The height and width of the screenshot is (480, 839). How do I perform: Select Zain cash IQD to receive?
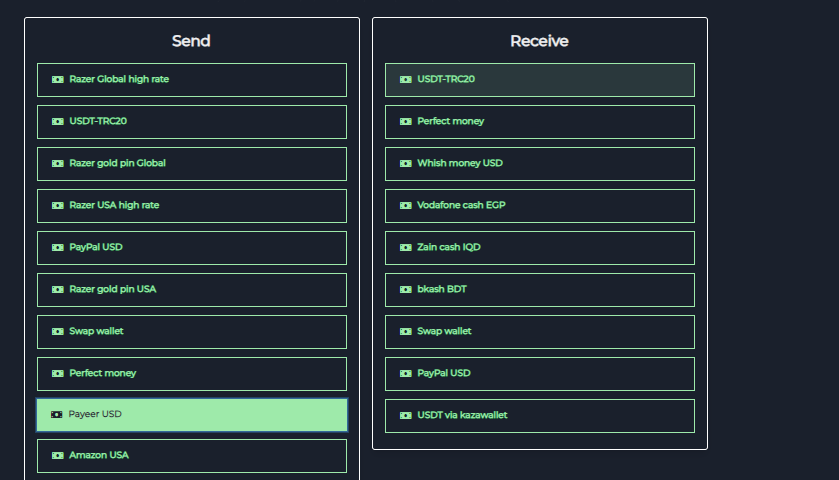540,248
